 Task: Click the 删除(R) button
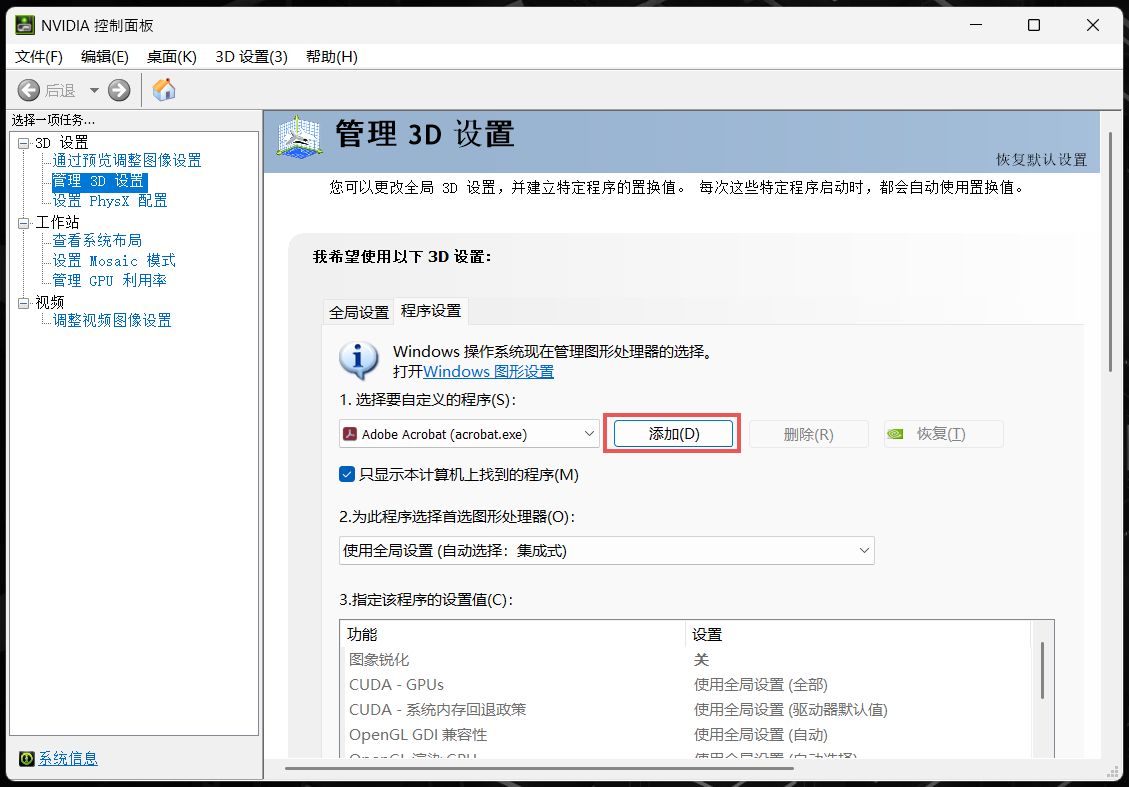pyautogui.click(x=809, y=434)
